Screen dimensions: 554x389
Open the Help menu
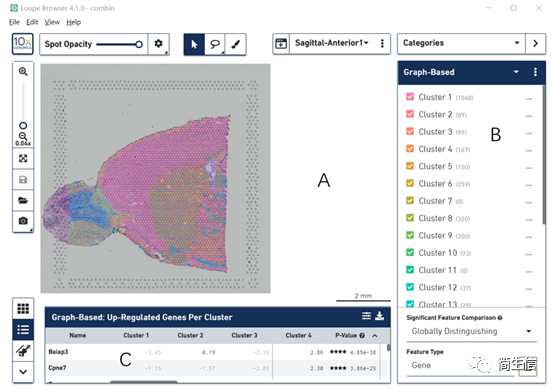pos(73,22)
